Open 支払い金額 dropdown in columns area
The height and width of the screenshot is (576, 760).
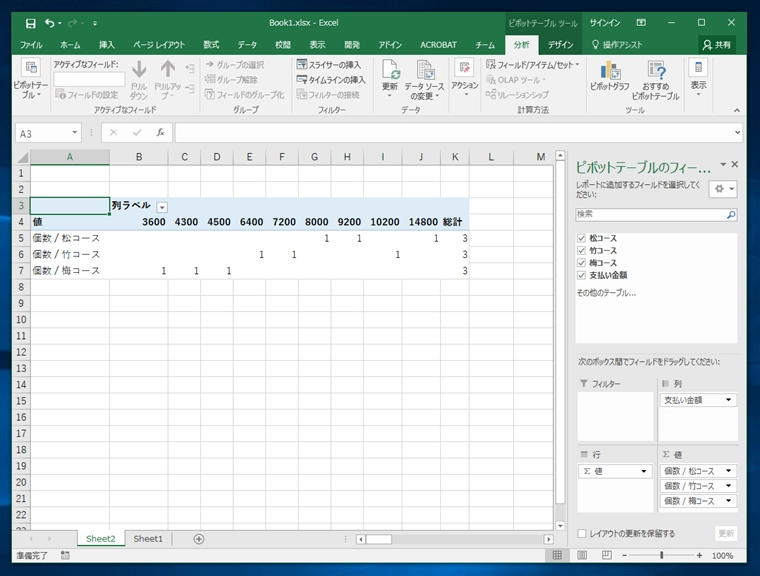tap(728, 400)
